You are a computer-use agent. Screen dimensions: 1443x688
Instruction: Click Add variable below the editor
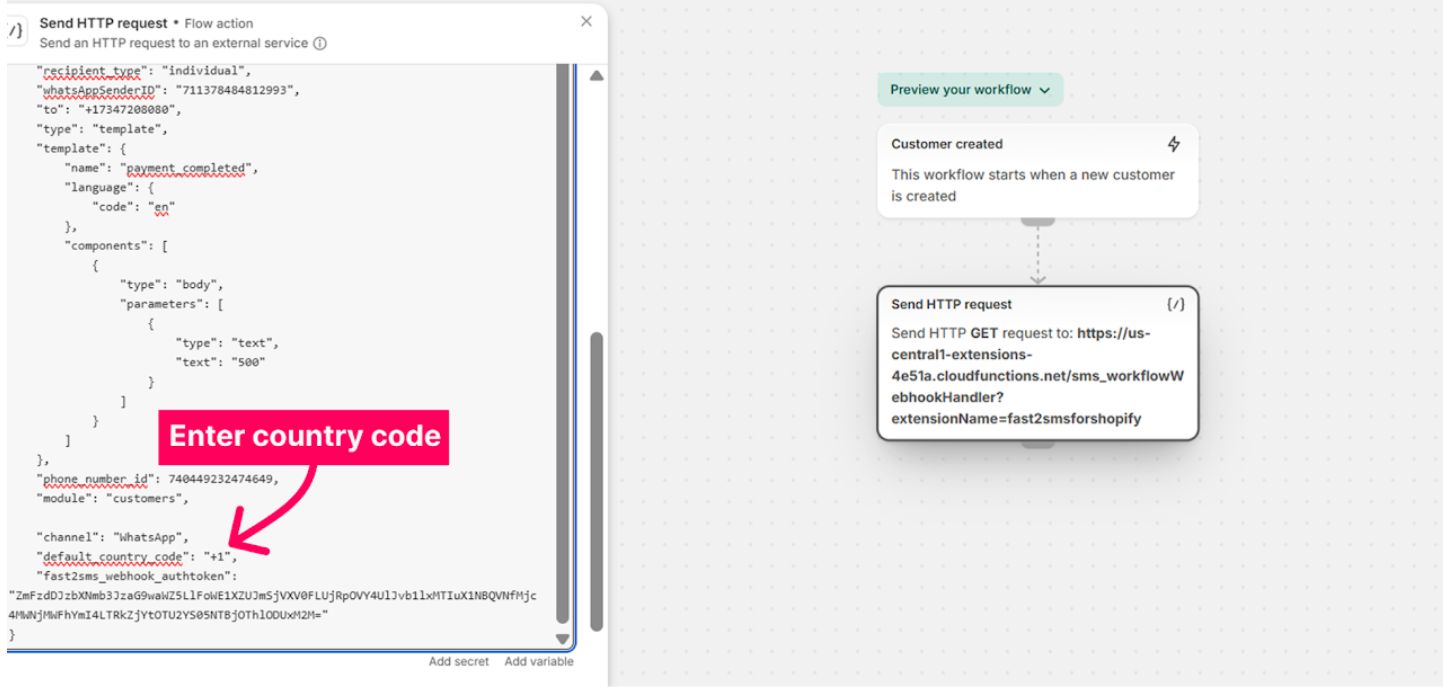click(x=539, y=661)
